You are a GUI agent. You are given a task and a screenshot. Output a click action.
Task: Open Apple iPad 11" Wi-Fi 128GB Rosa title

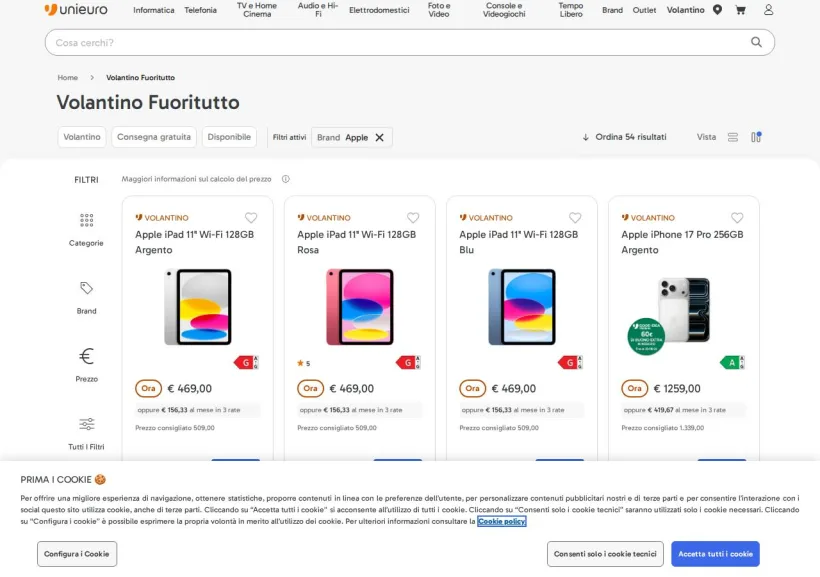point(357,242)
